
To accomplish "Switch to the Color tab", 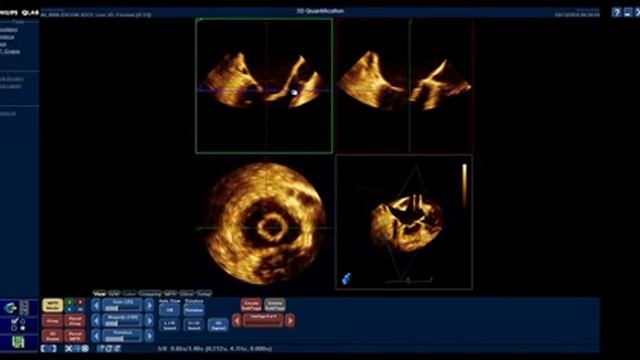I will pos(129,293).
